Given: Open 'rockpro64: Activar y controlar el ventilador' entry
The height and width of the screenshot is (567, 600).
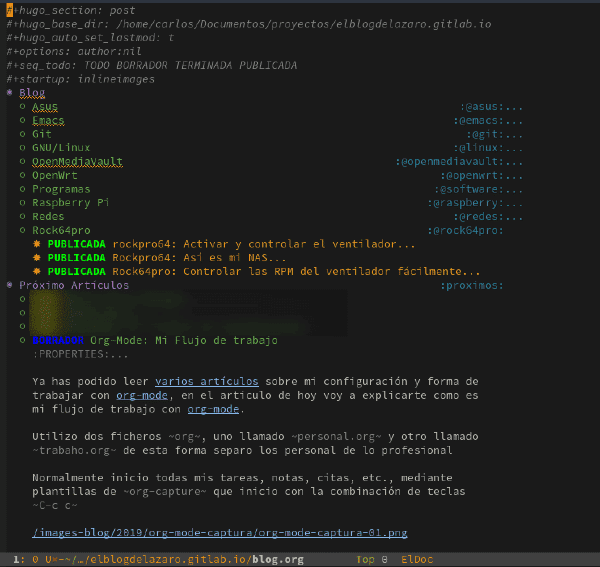Looking at the screenshot, I should (264, 244).
